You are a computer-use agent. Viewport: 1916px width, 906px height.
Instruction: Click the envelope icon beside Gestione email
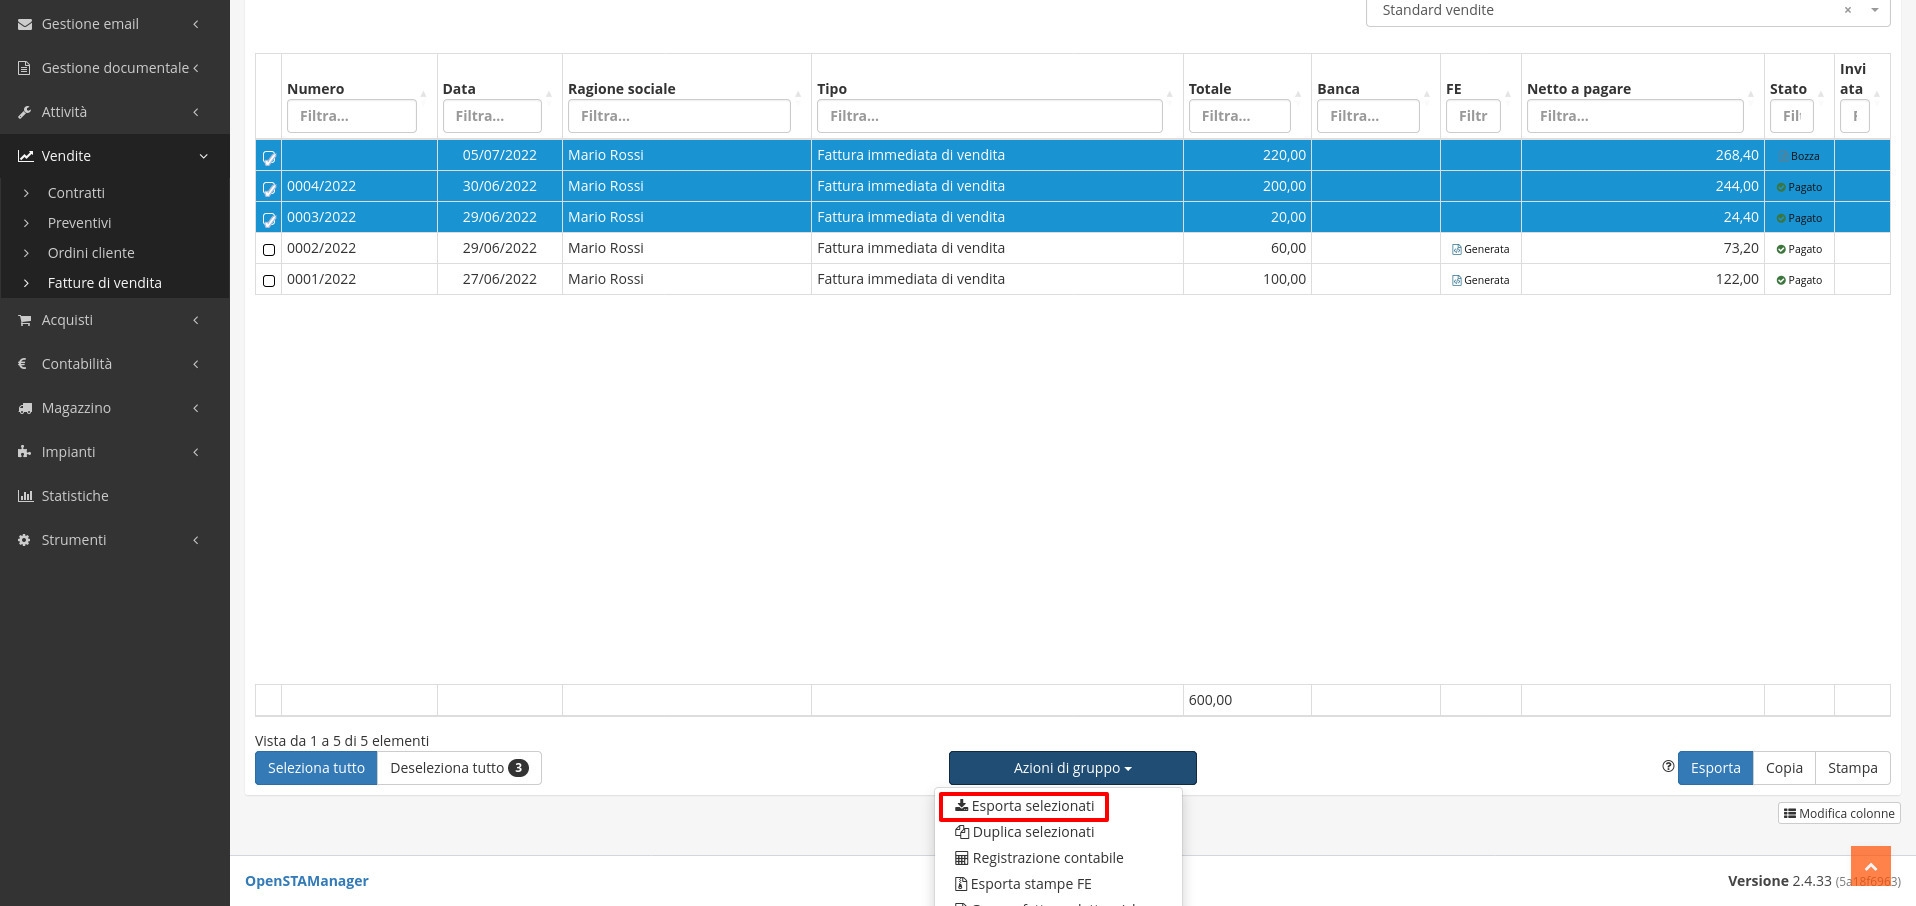click(x=24, y=24)
